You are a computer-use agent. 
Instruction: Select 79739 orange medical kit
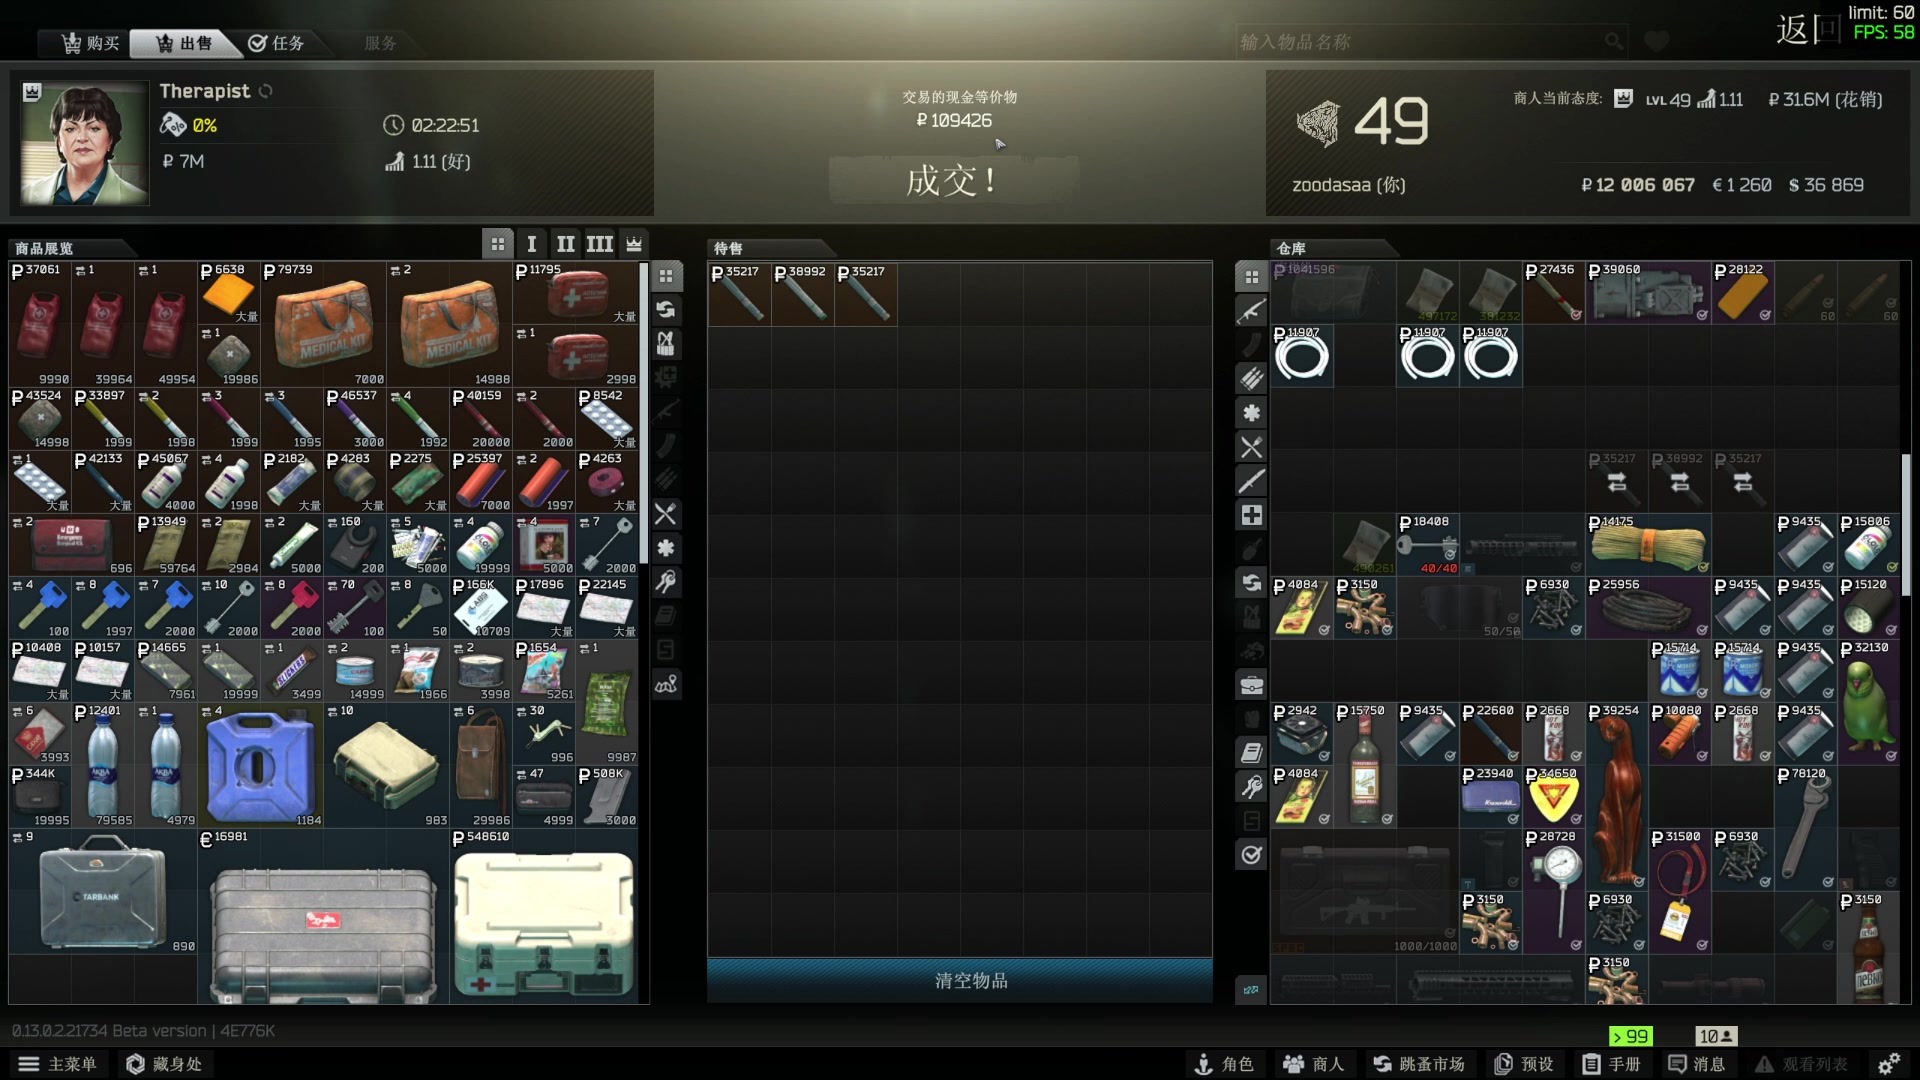(324, 324)
